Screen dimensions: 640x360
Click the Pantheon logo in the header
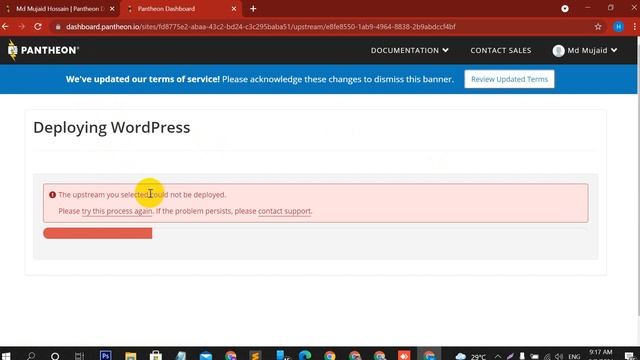(x=43, y=50)
